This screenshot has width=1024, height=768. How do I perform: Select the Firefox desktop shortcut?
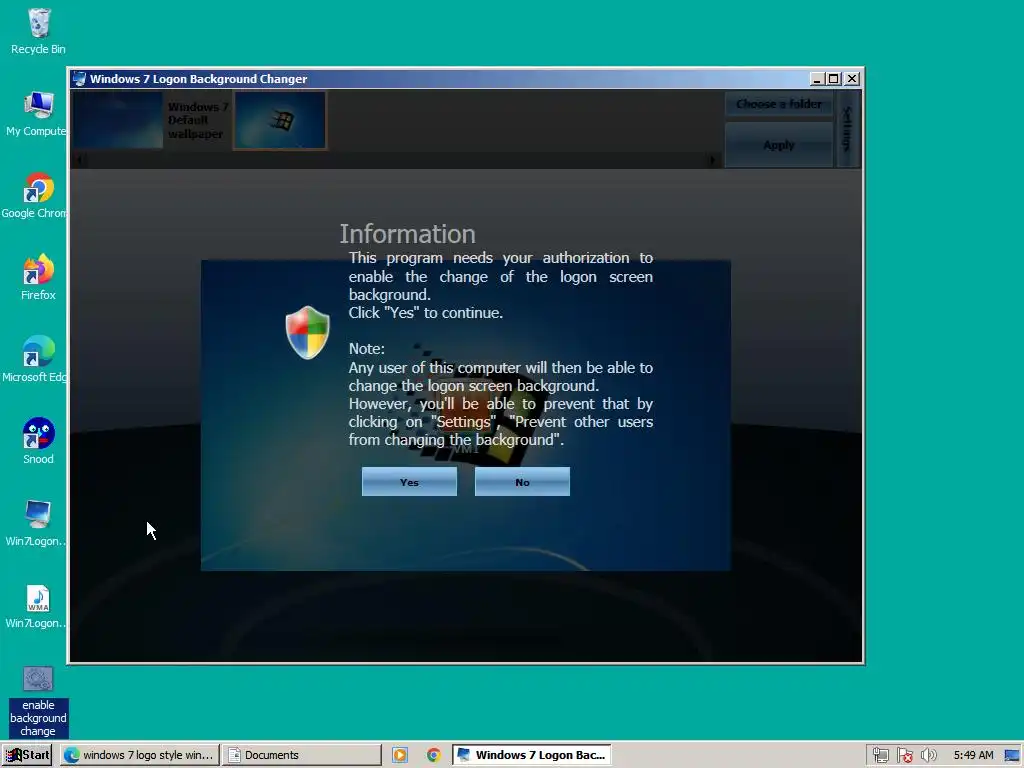click(38, 278)
